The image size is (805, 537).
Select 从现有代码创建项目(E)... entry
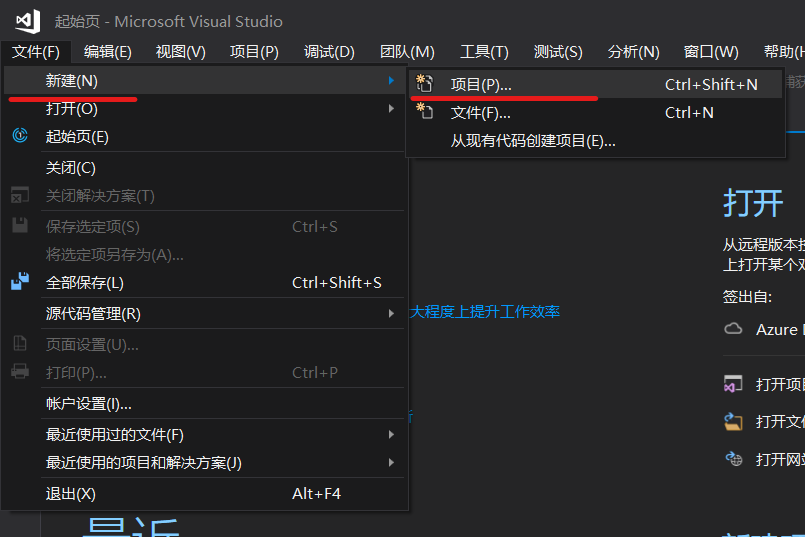(x=596, y=141)
